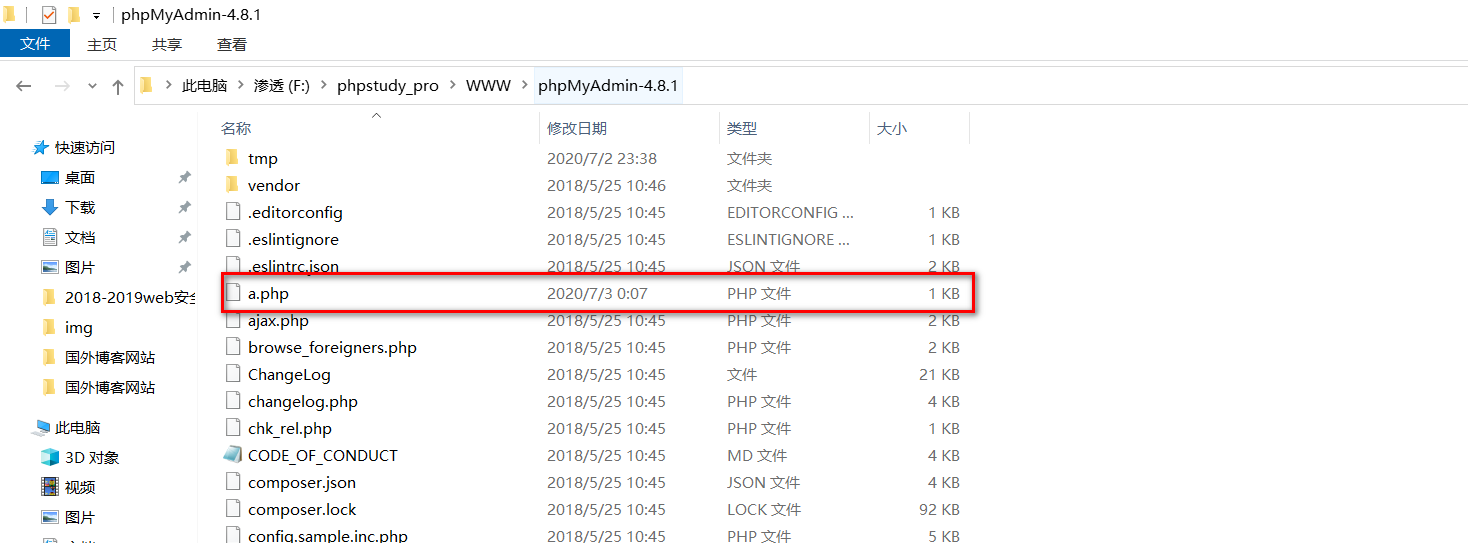This screenshot has width=1468, height=543.
Task: Expand chevron after 此电脑 breadcrumb
Action: 240,86
